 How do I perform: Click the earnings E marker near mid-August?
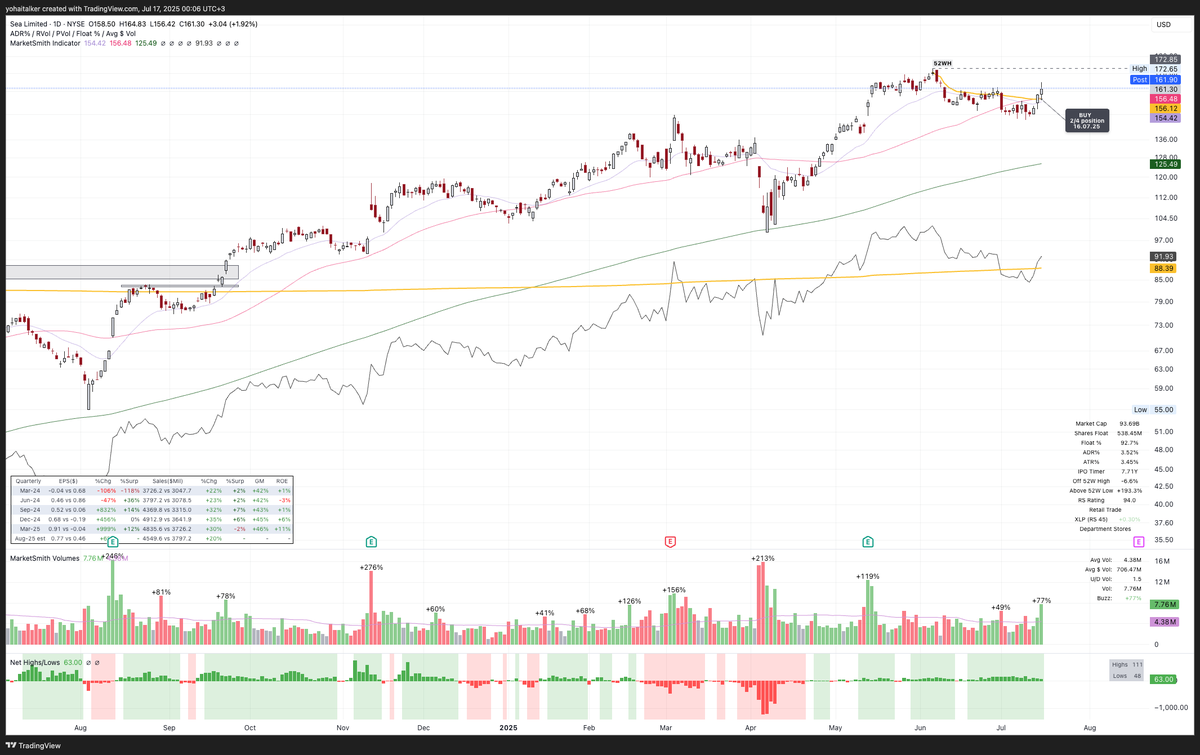pyautogui.click(x=113, y=541)
